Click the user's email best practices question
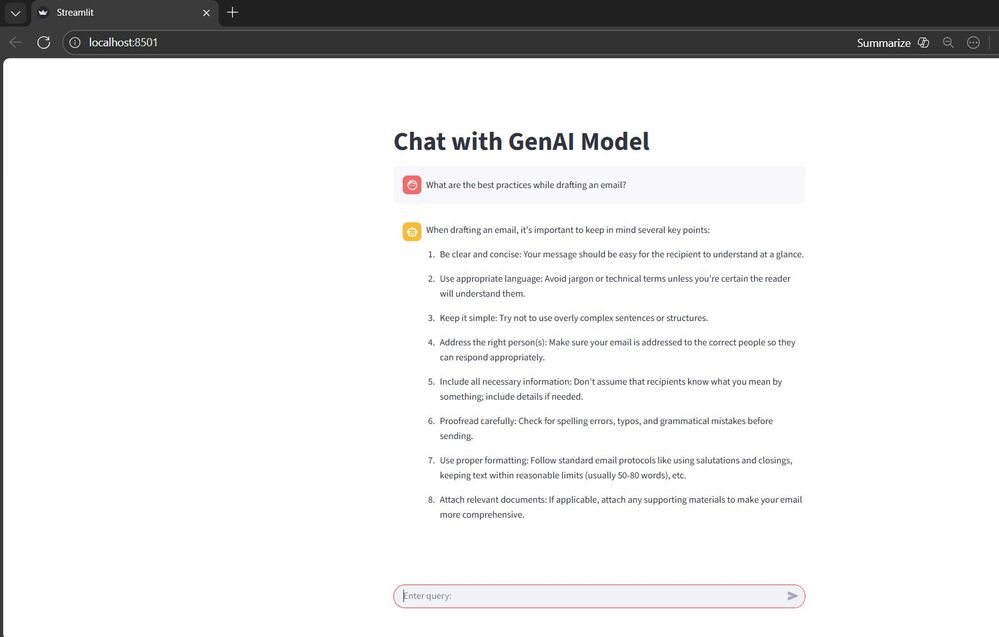Image resolution: width=999 pixels, height=637 pixels. (526, 185)
